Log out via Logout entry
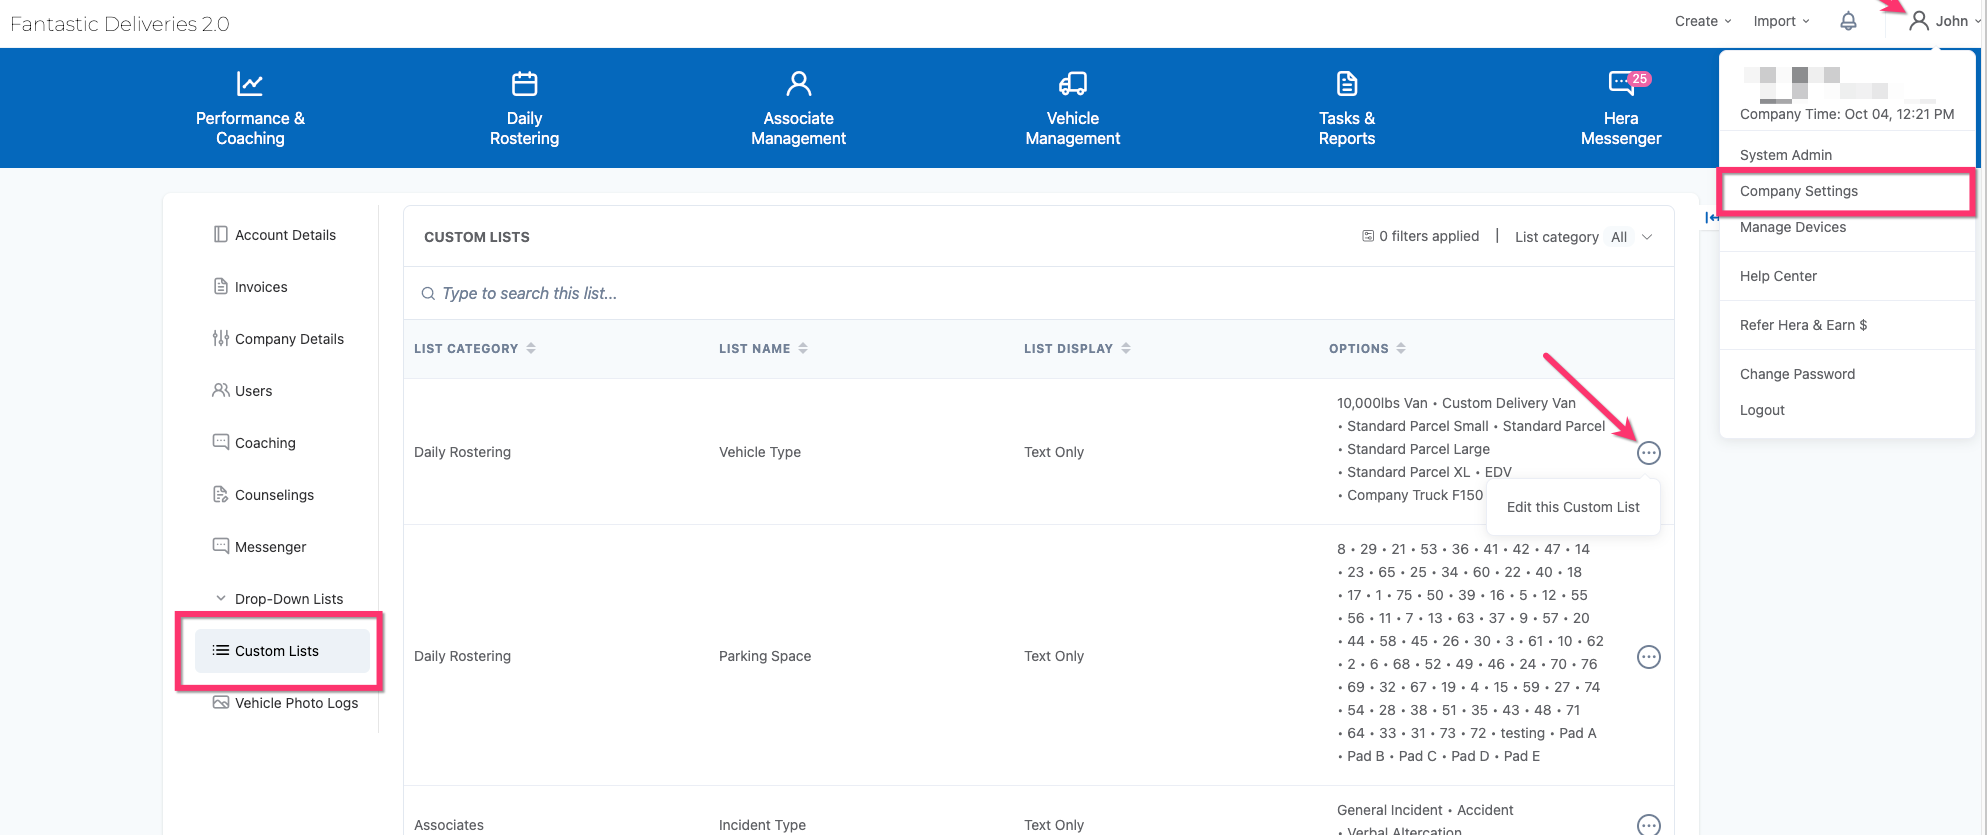Screen dimensions: 1987x835 (1762, 410)
